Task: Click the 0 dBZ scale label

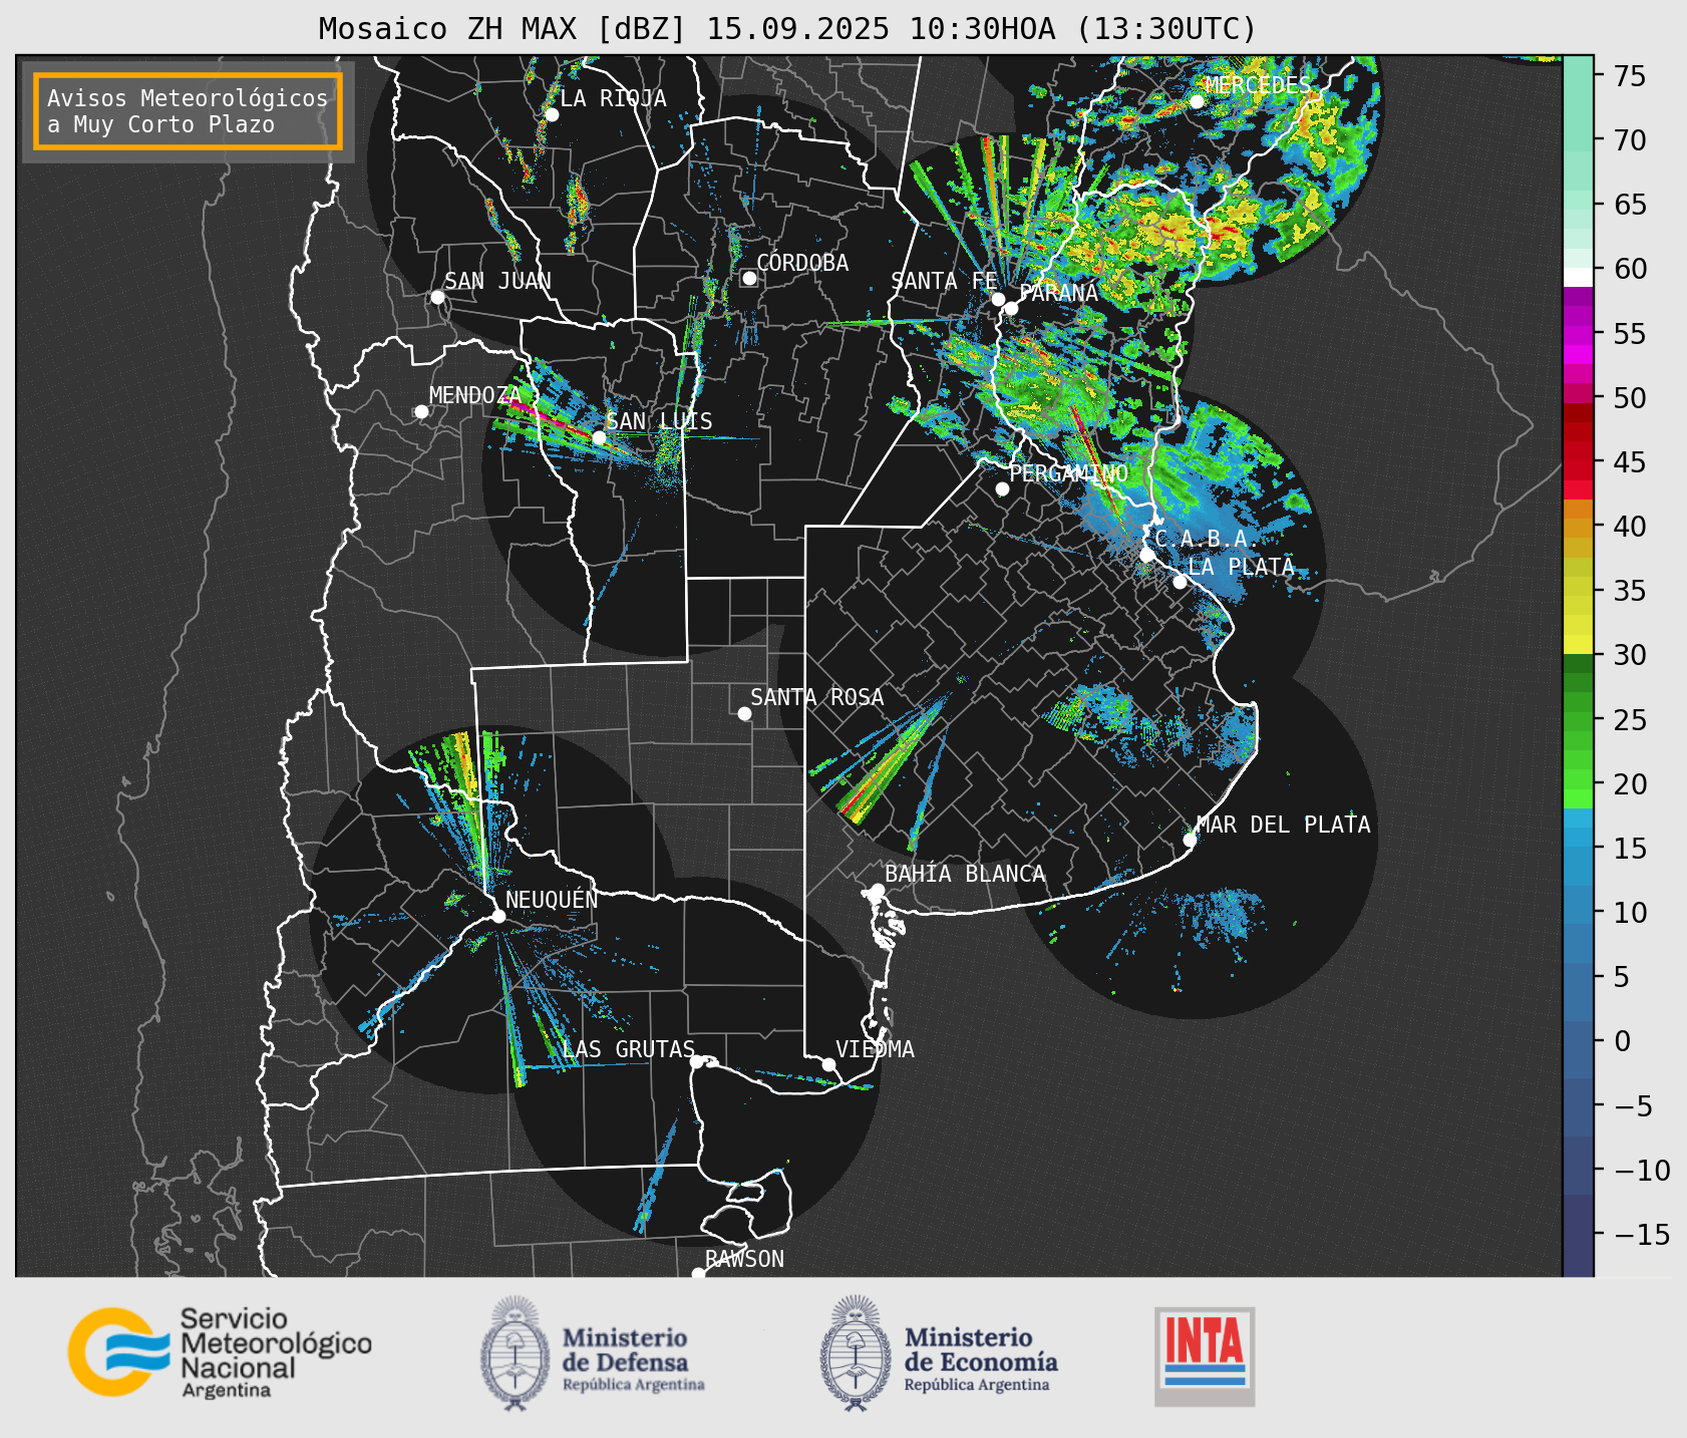Action: tap(1622, 1042)
